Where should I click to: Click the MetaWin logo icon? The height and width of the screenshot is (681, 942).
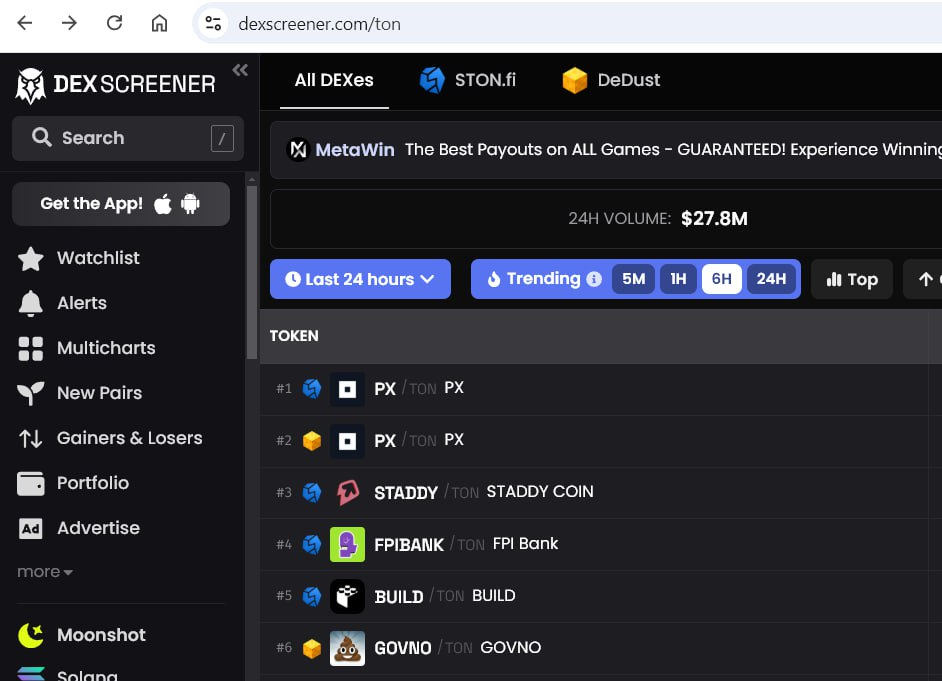(x=299, y=150)
